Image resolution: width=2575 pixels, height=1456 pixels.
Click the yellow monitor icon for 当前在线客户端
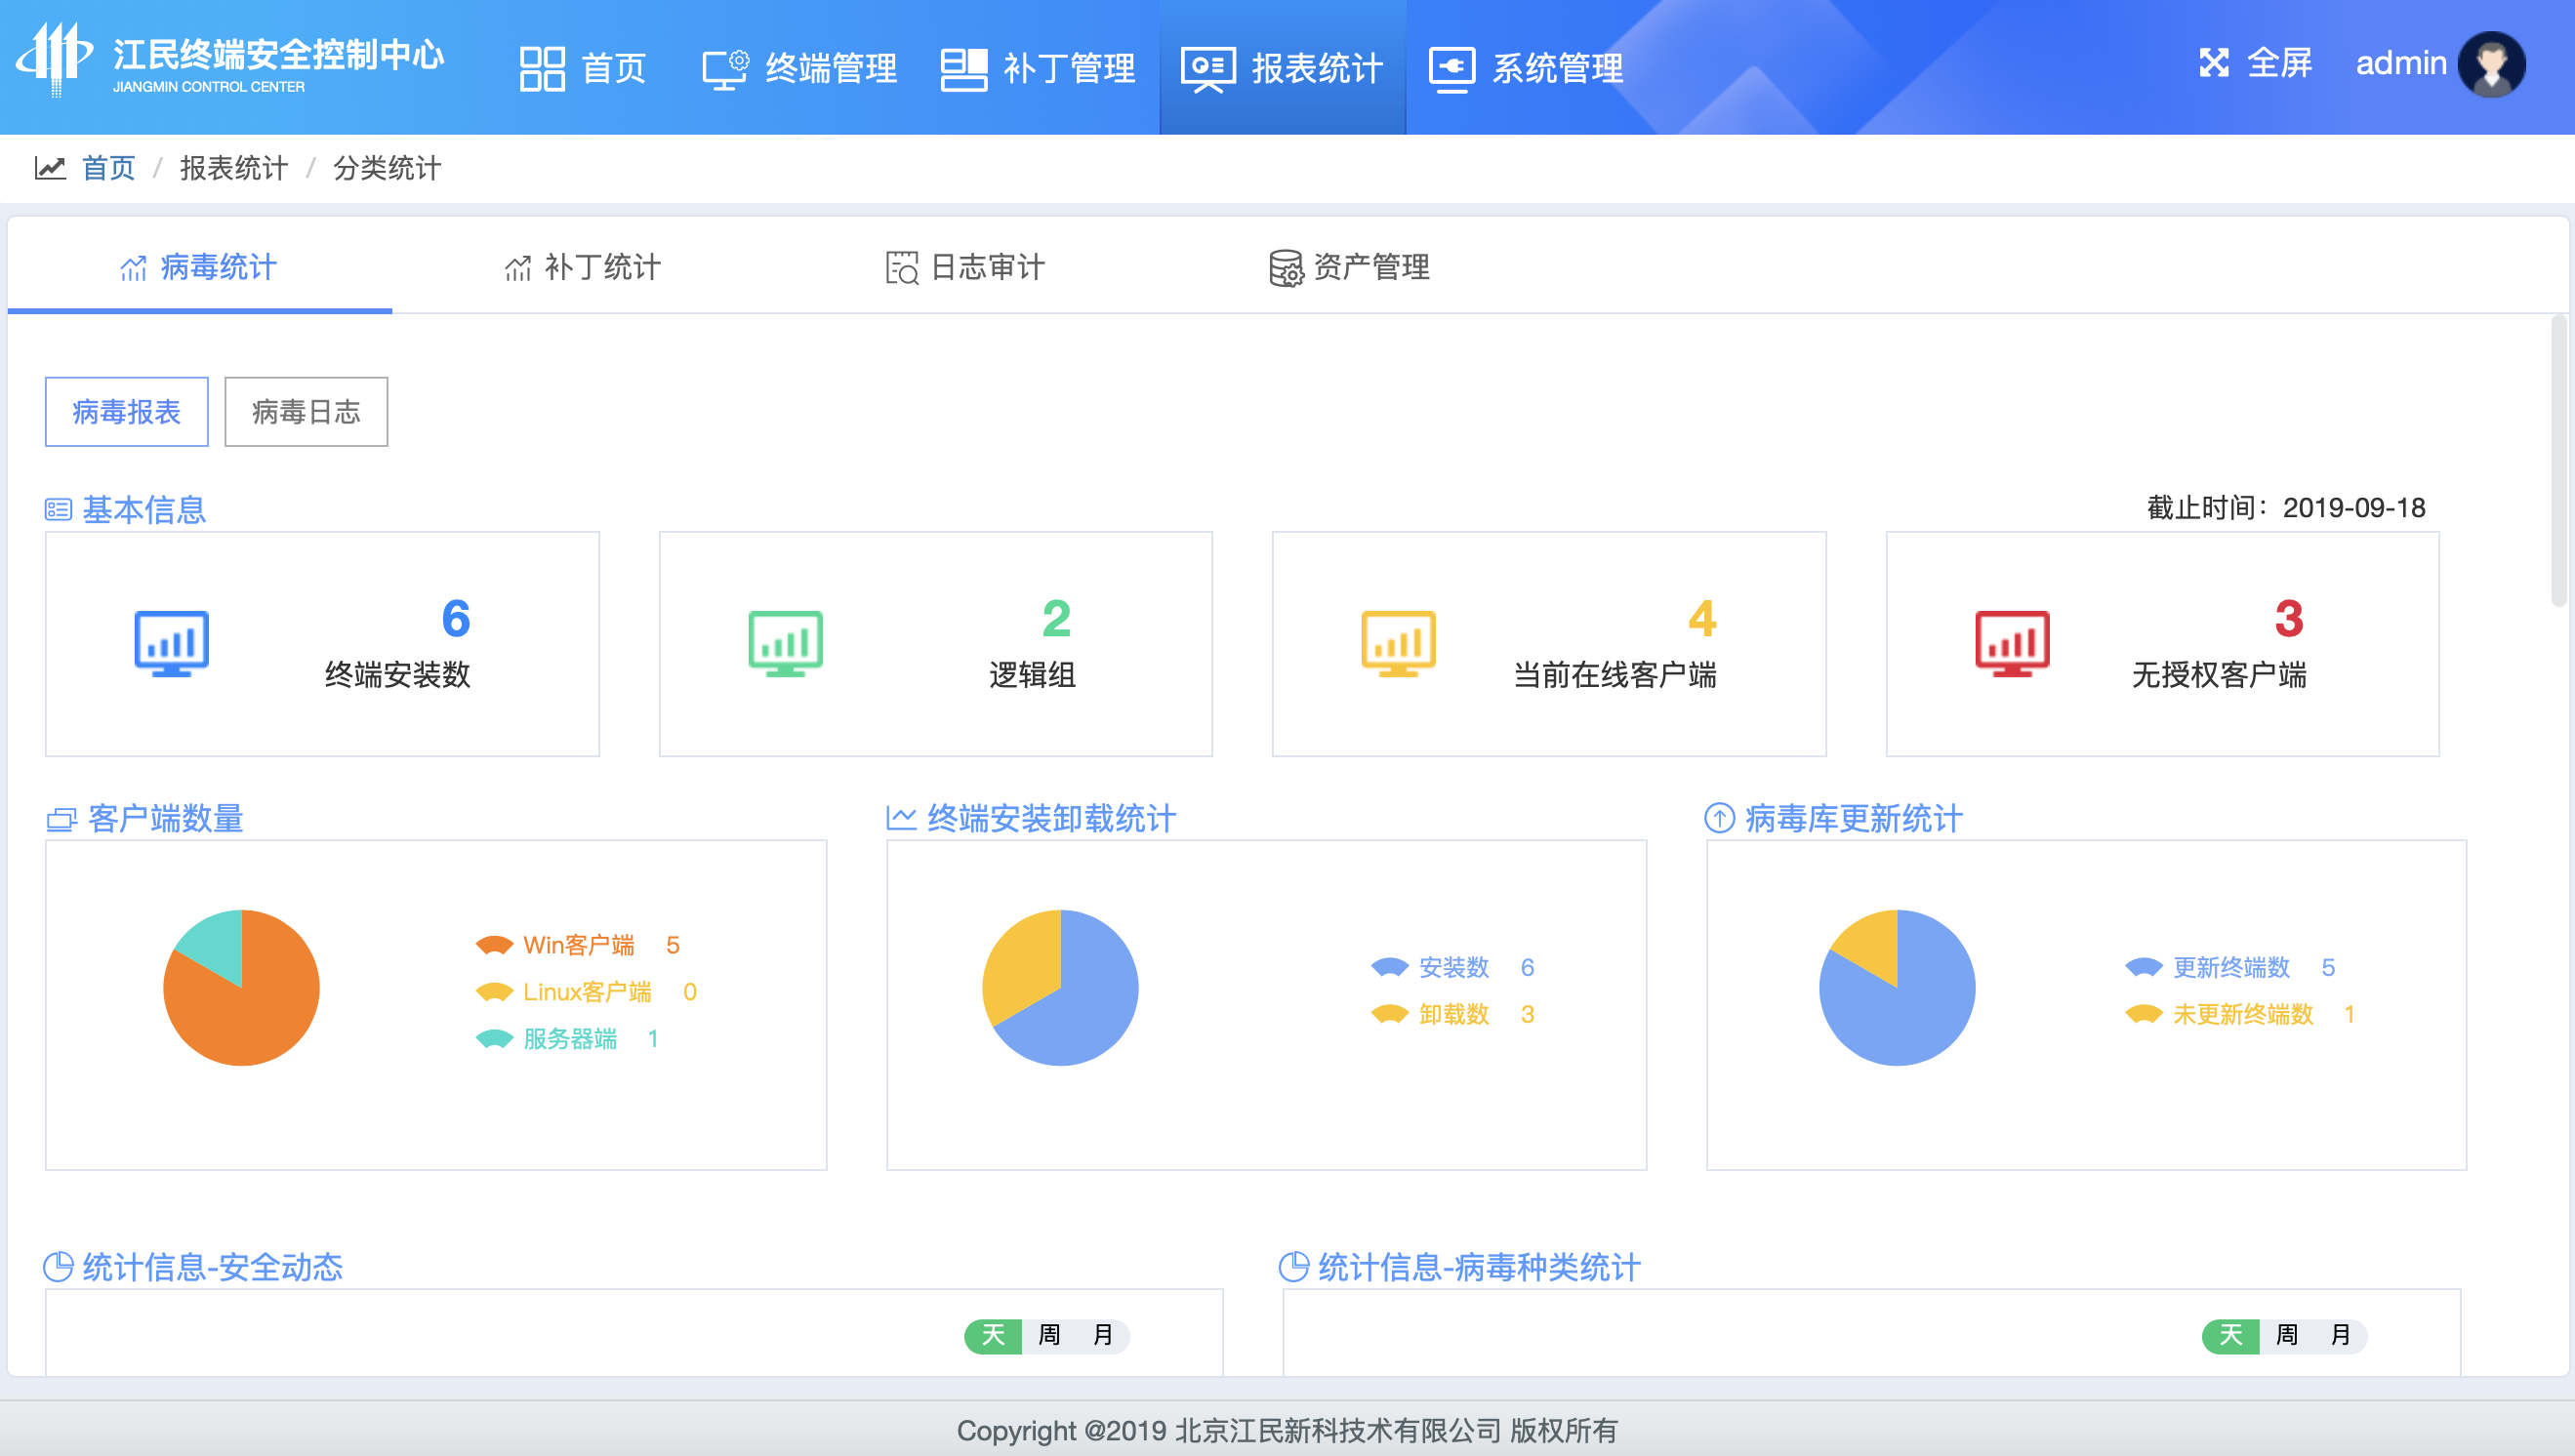coord(1398,643)
